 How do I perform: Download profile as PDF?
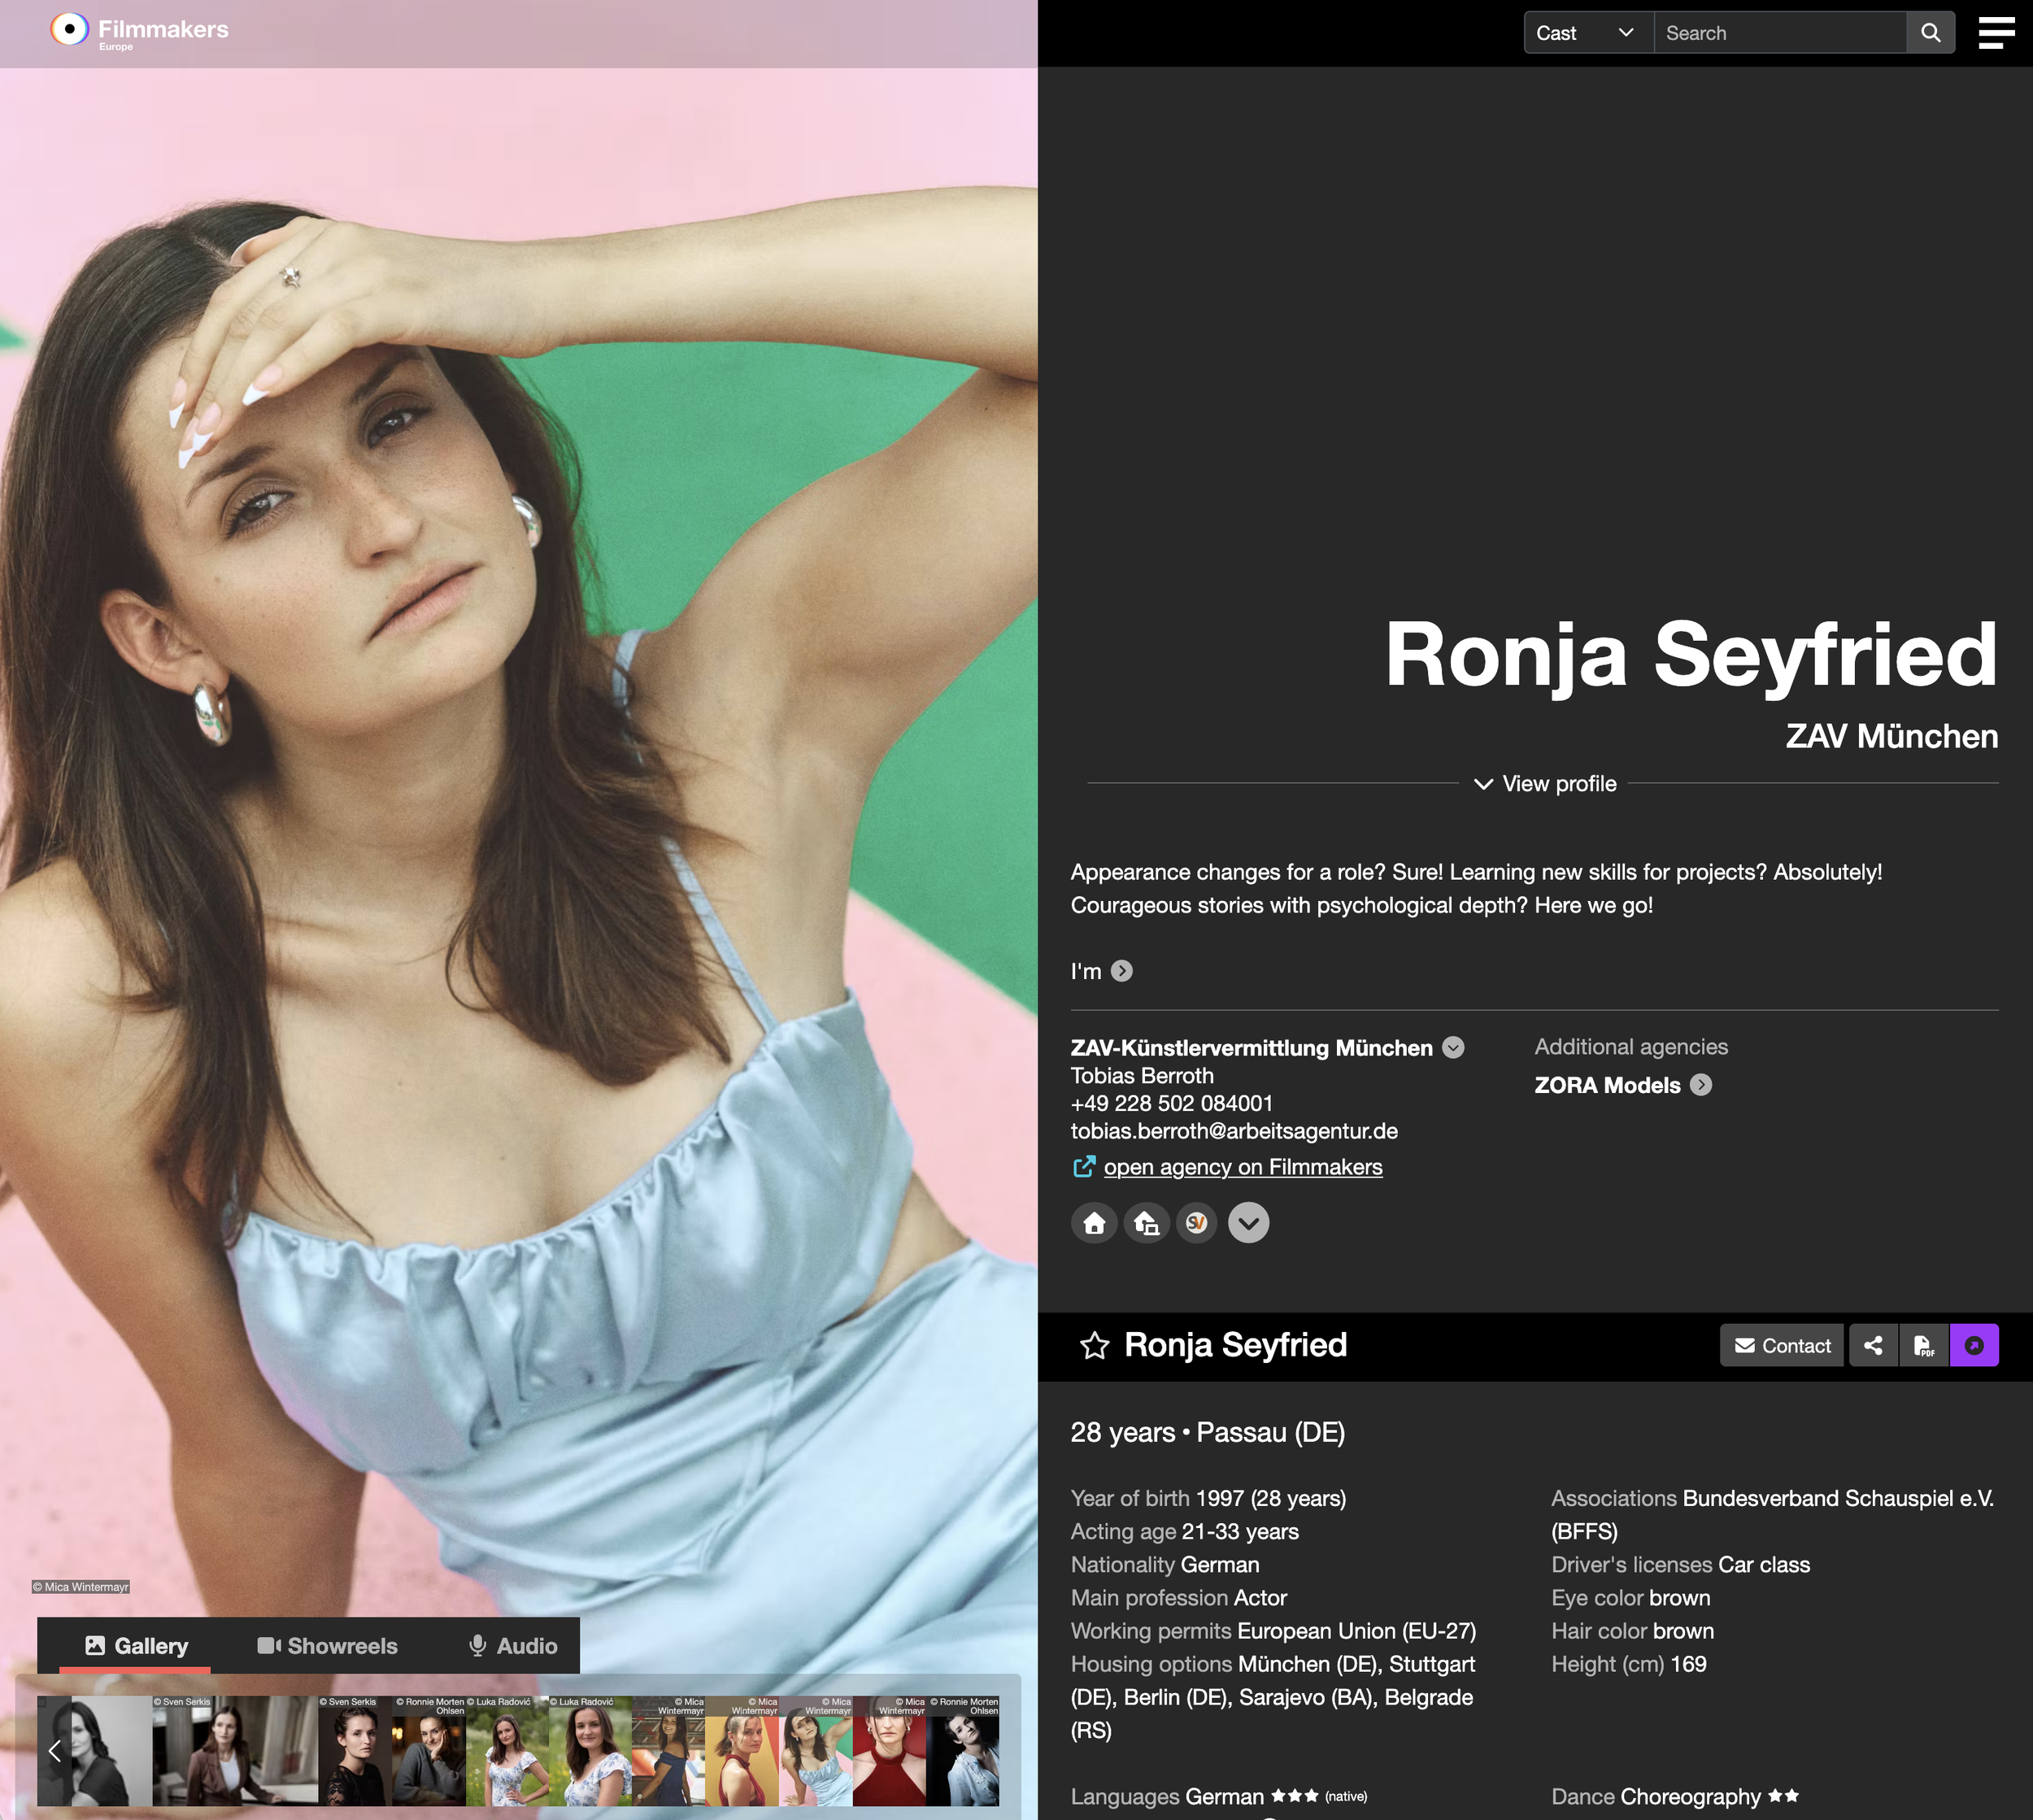click(x=1923, y=1345)
